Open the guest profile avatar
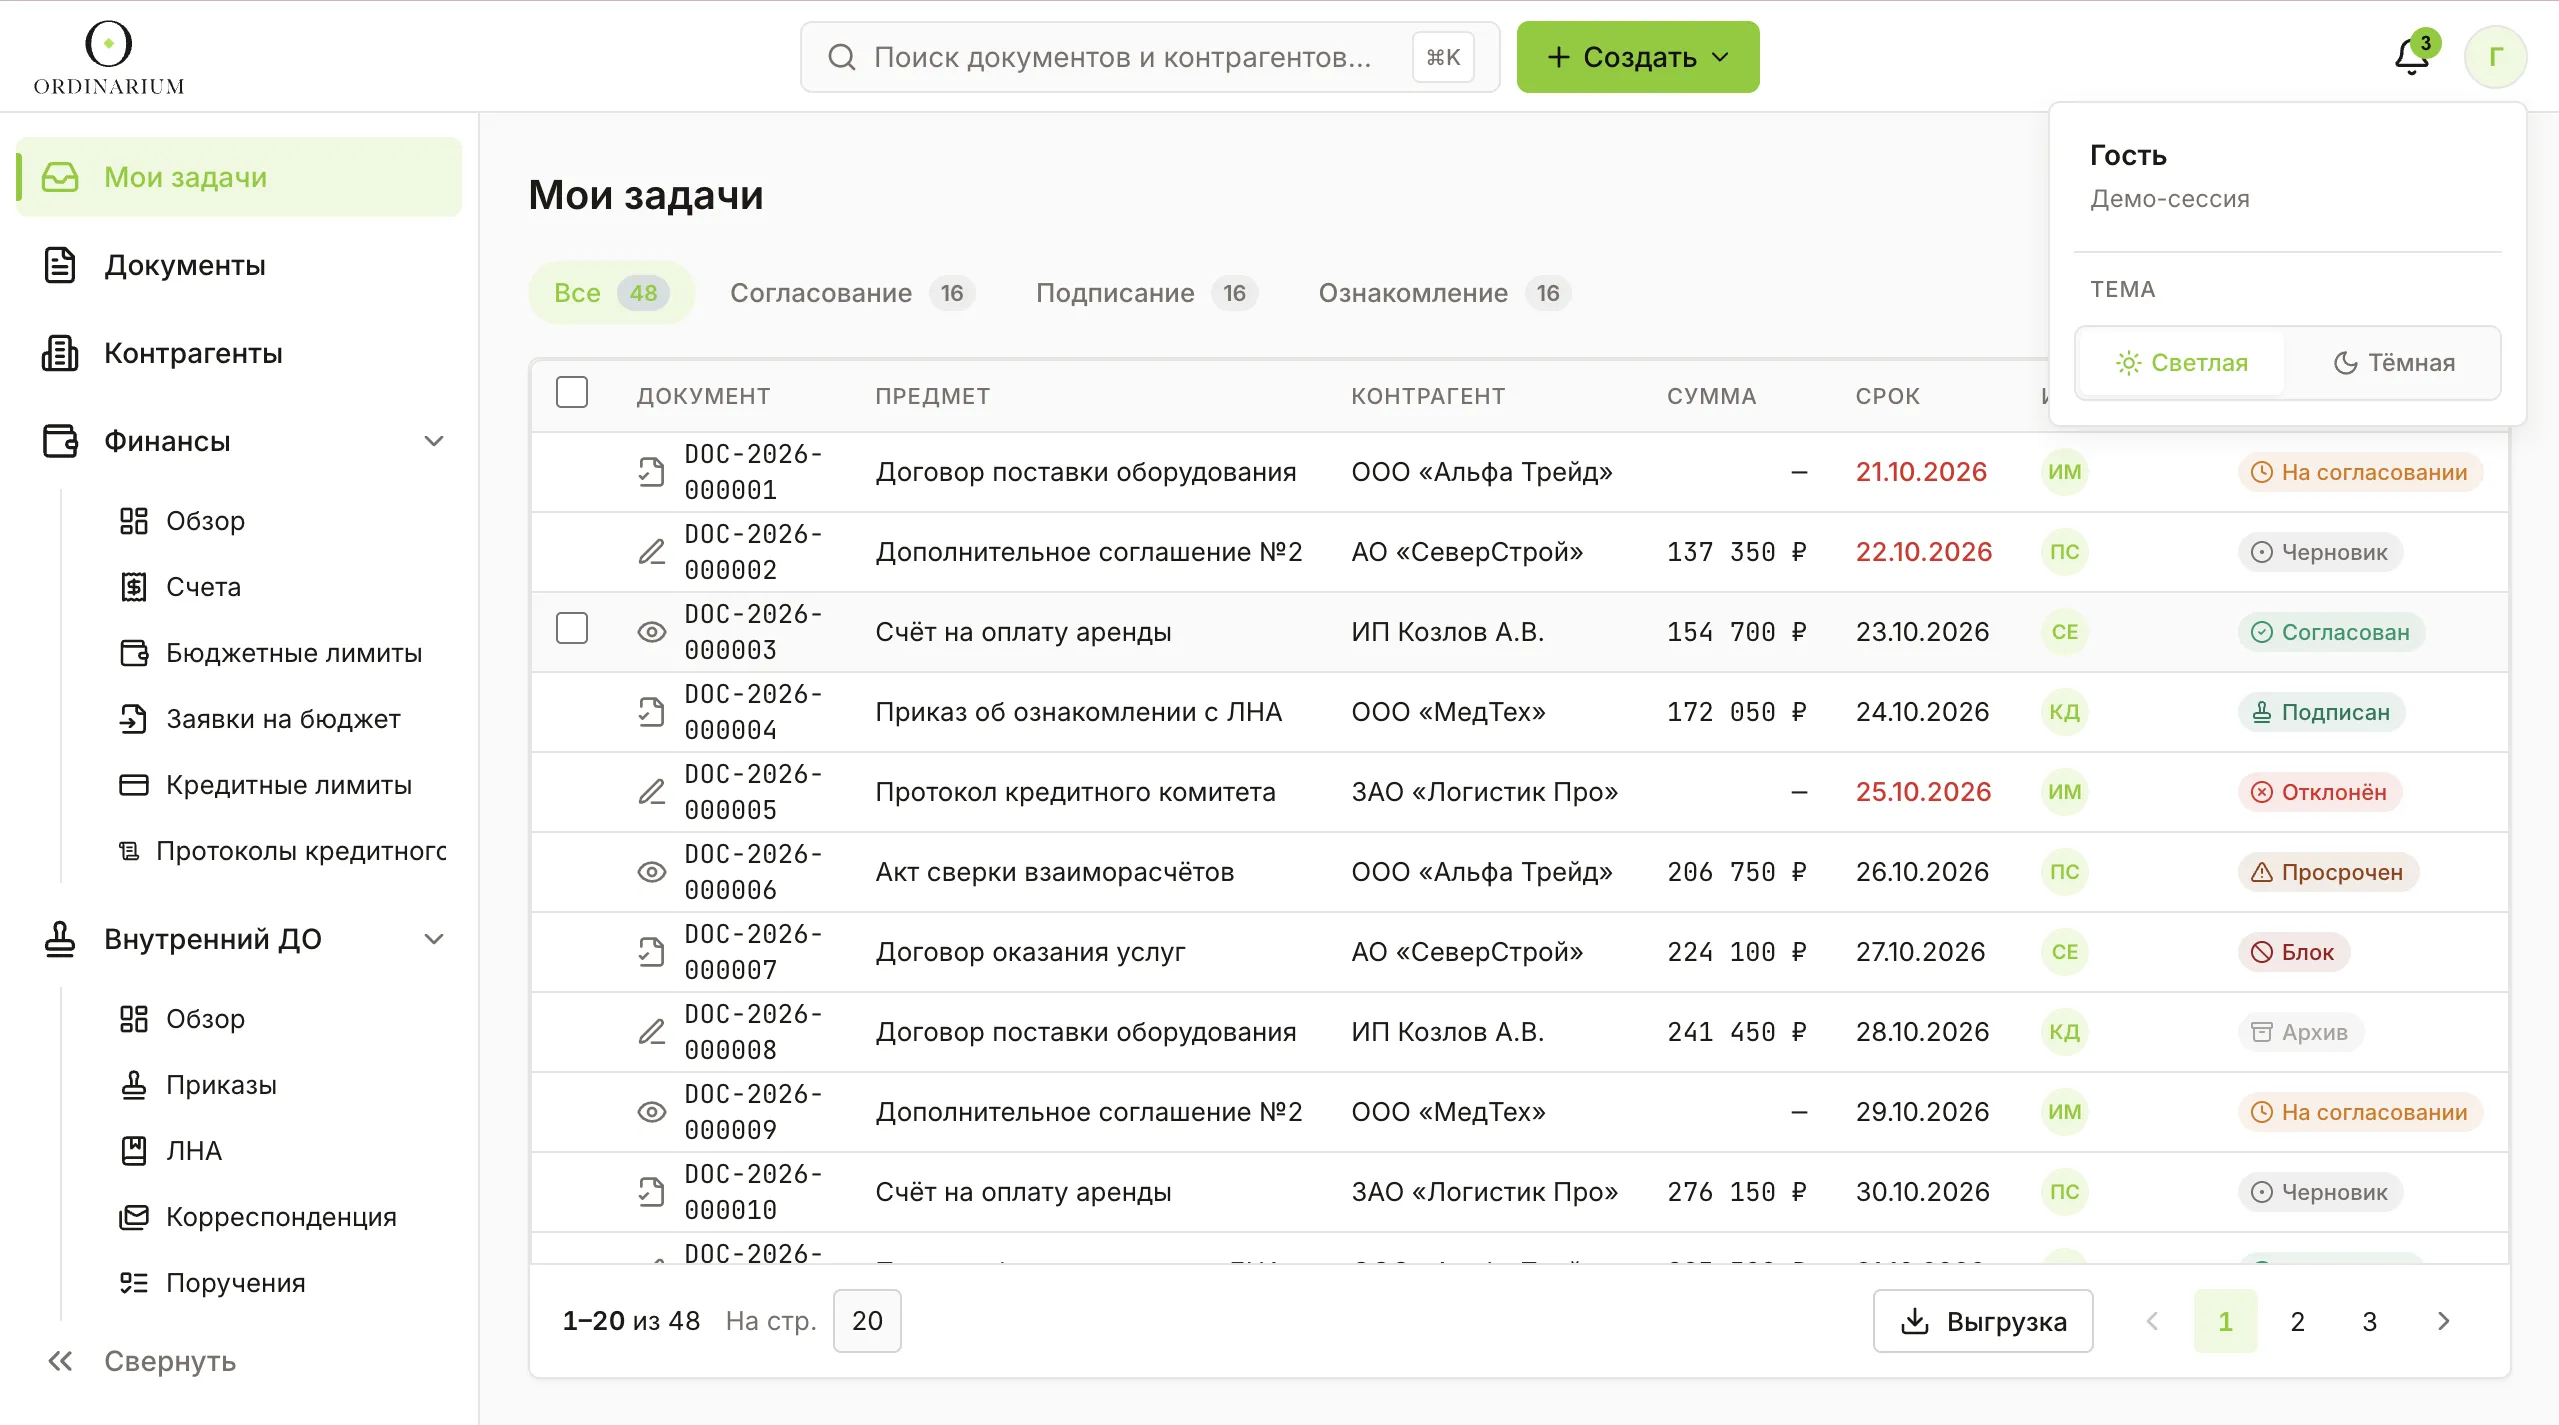 coord(2496,57)
